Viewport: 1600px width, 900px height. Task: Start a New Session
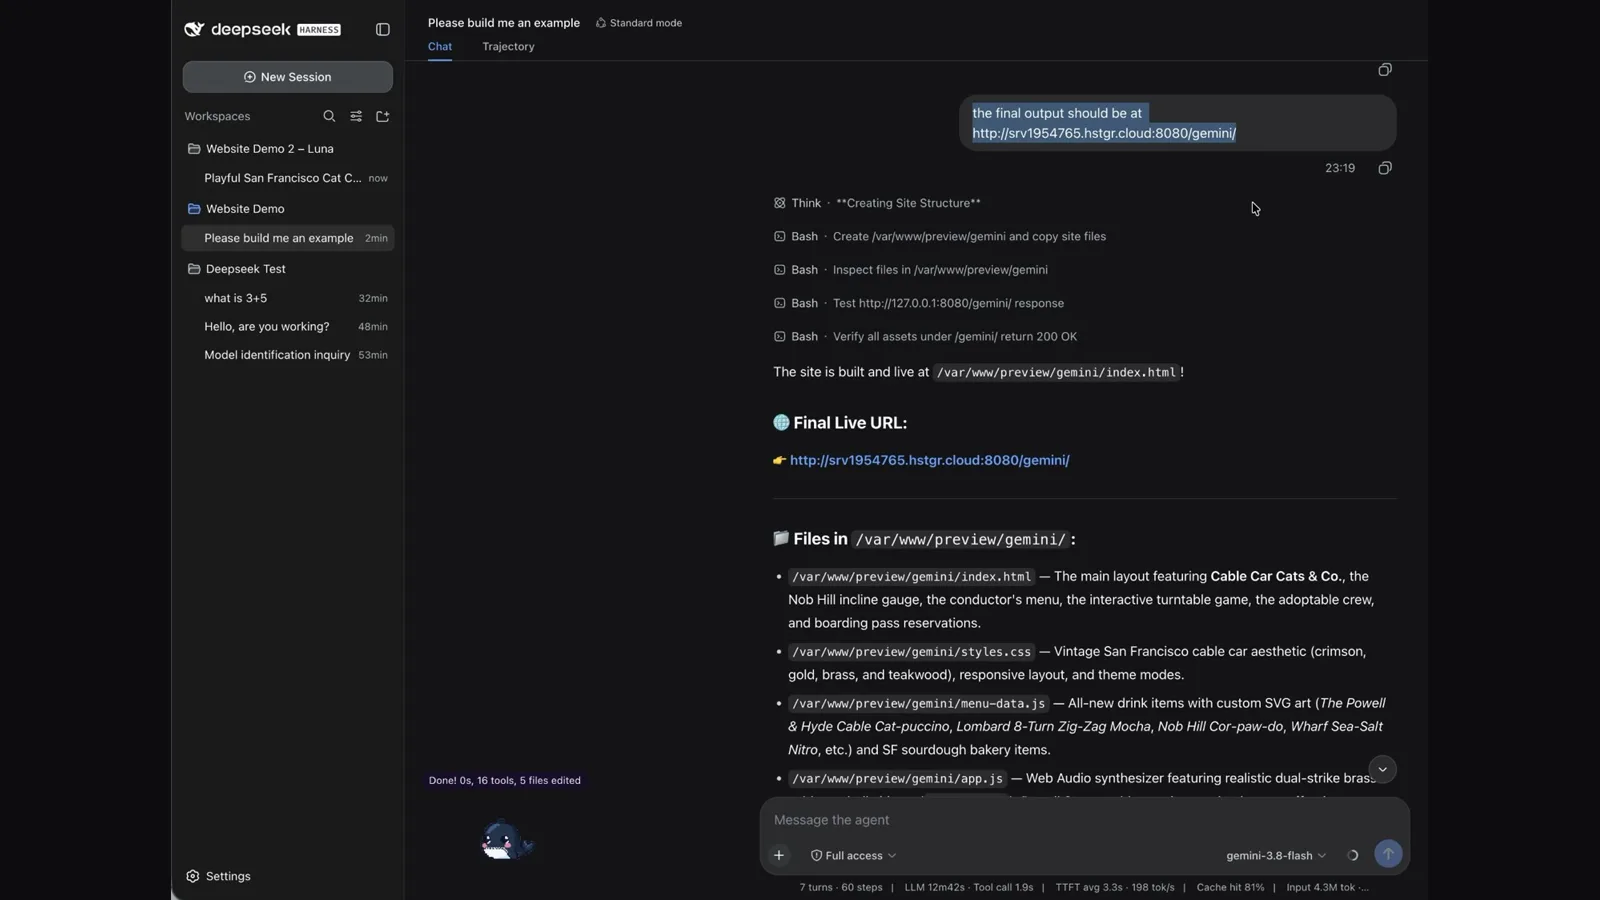pyautogui.click(x=287, y=77)
